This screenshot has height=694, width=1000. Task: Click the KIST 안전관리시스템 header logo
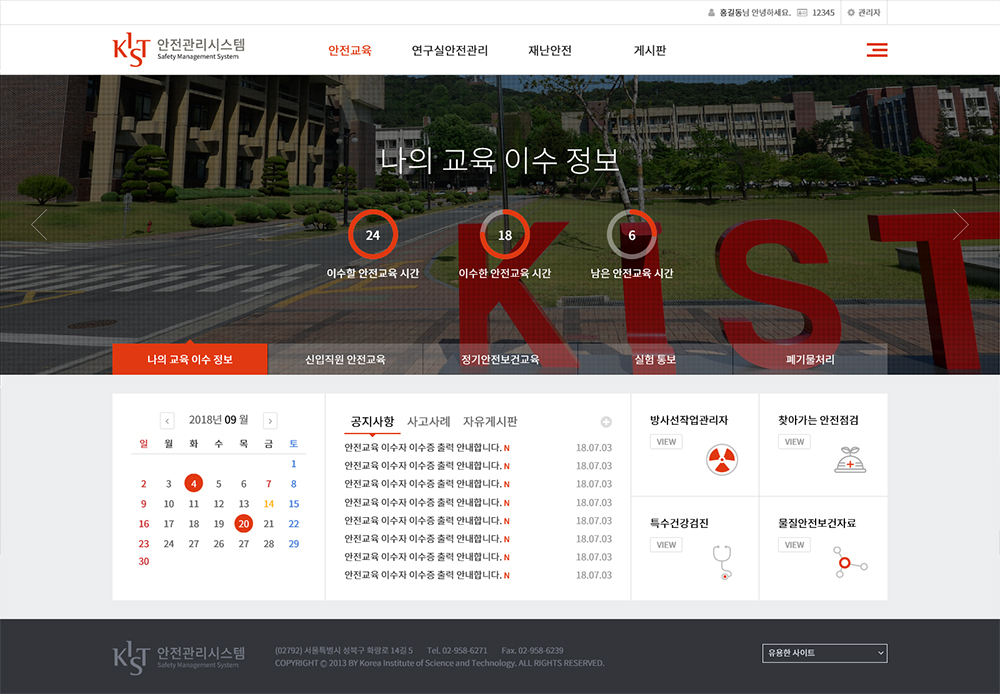coord(179,50)
